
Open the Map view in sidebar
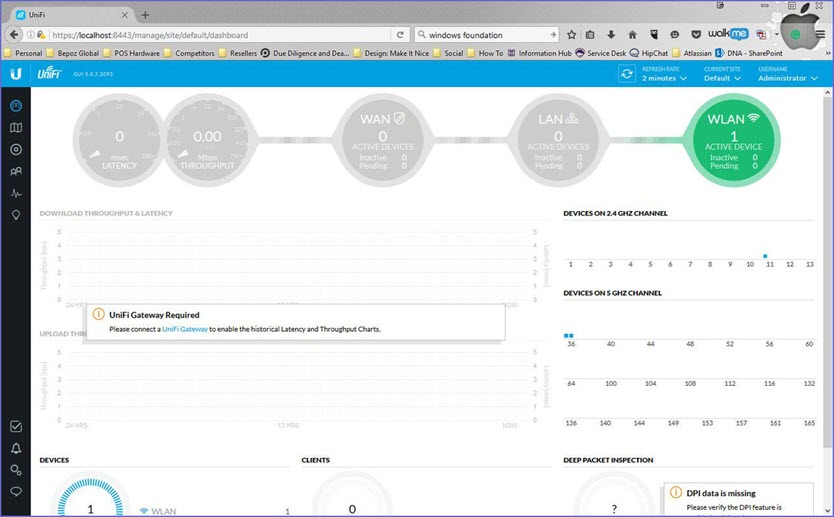(x=16, y=128)
